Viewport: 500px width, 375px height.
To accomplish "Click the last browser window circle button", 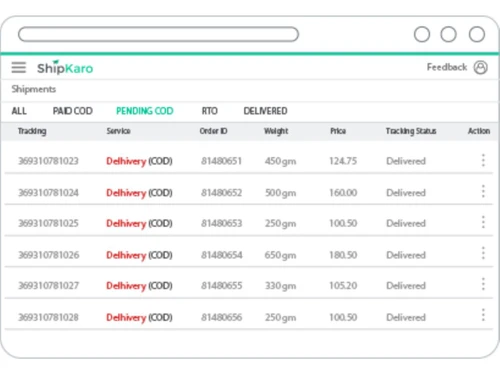I will (x=477, y=34).
